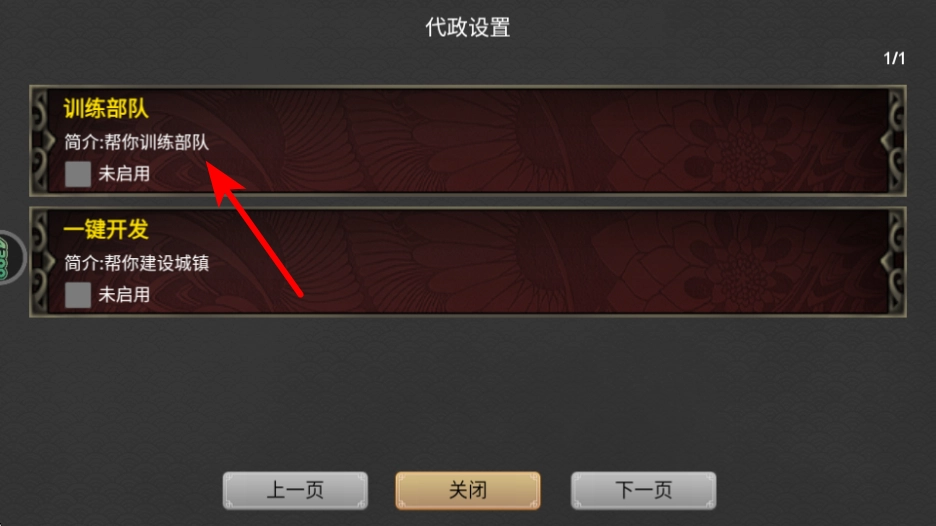936x526 pixels.
Task: Click left ornamental arrow of 训练部队 panel
Action: point(47,141)
